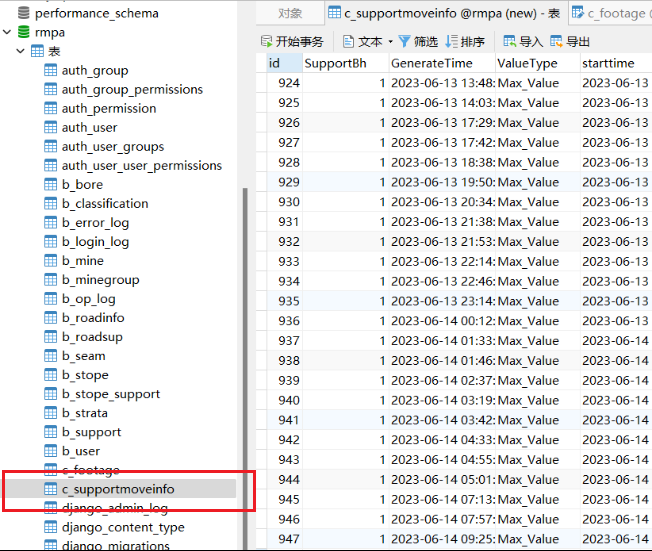652x551 pixels.
Task: Click GenerateTime cell 2023-06-14 00:12
Action: click(442, 321)
